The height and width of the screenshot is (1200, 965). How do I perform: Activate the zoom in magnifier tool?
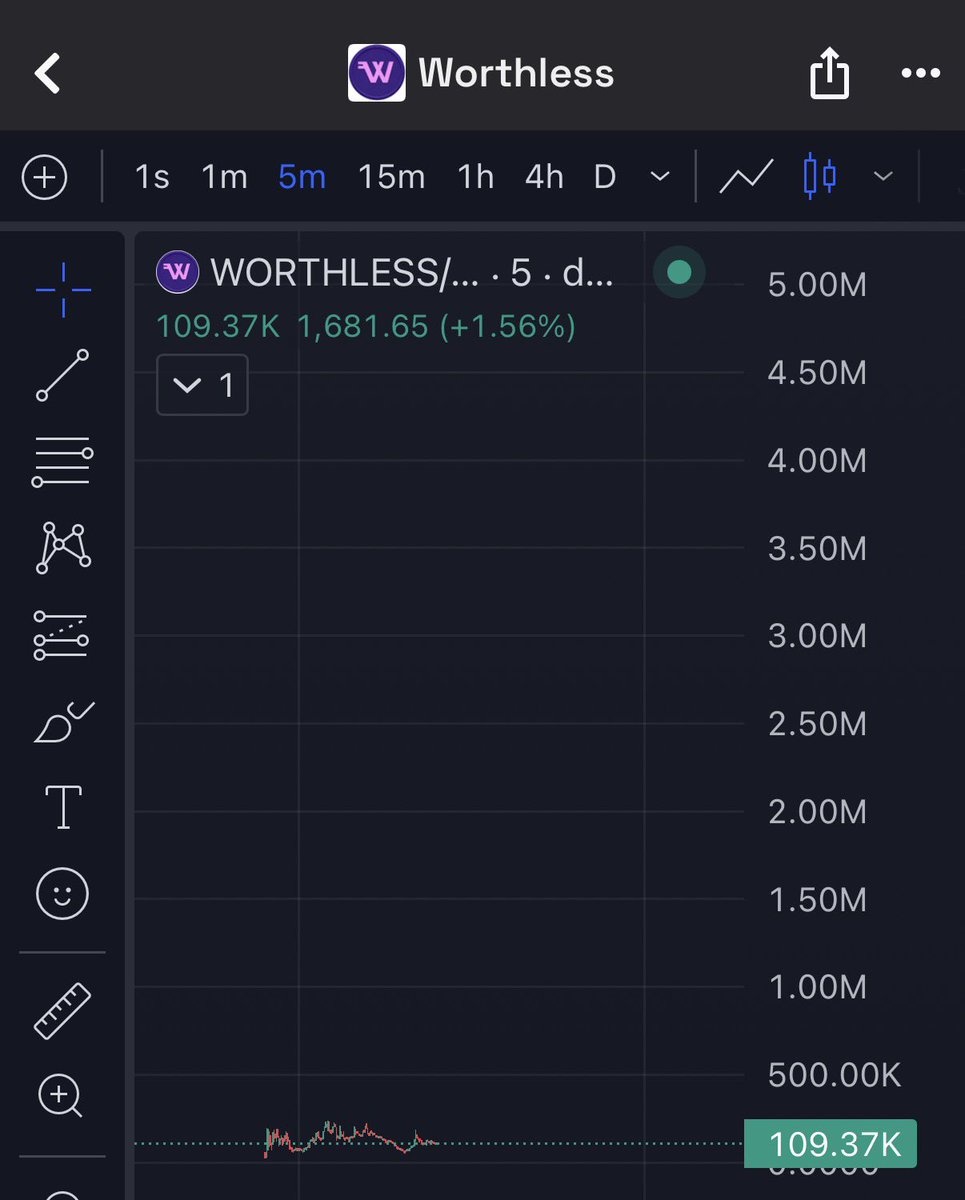pos(60,1097)
